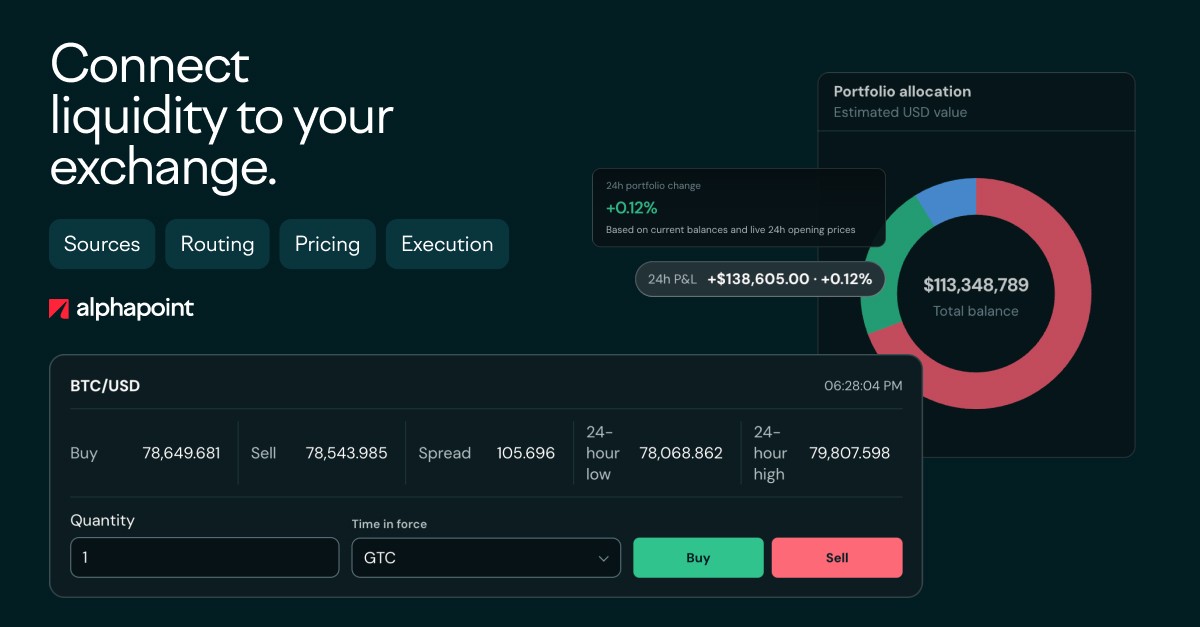This screenshot has height=627, width=1200.
Task: Click the Spread value 105.696
Action: coord(526,453)
